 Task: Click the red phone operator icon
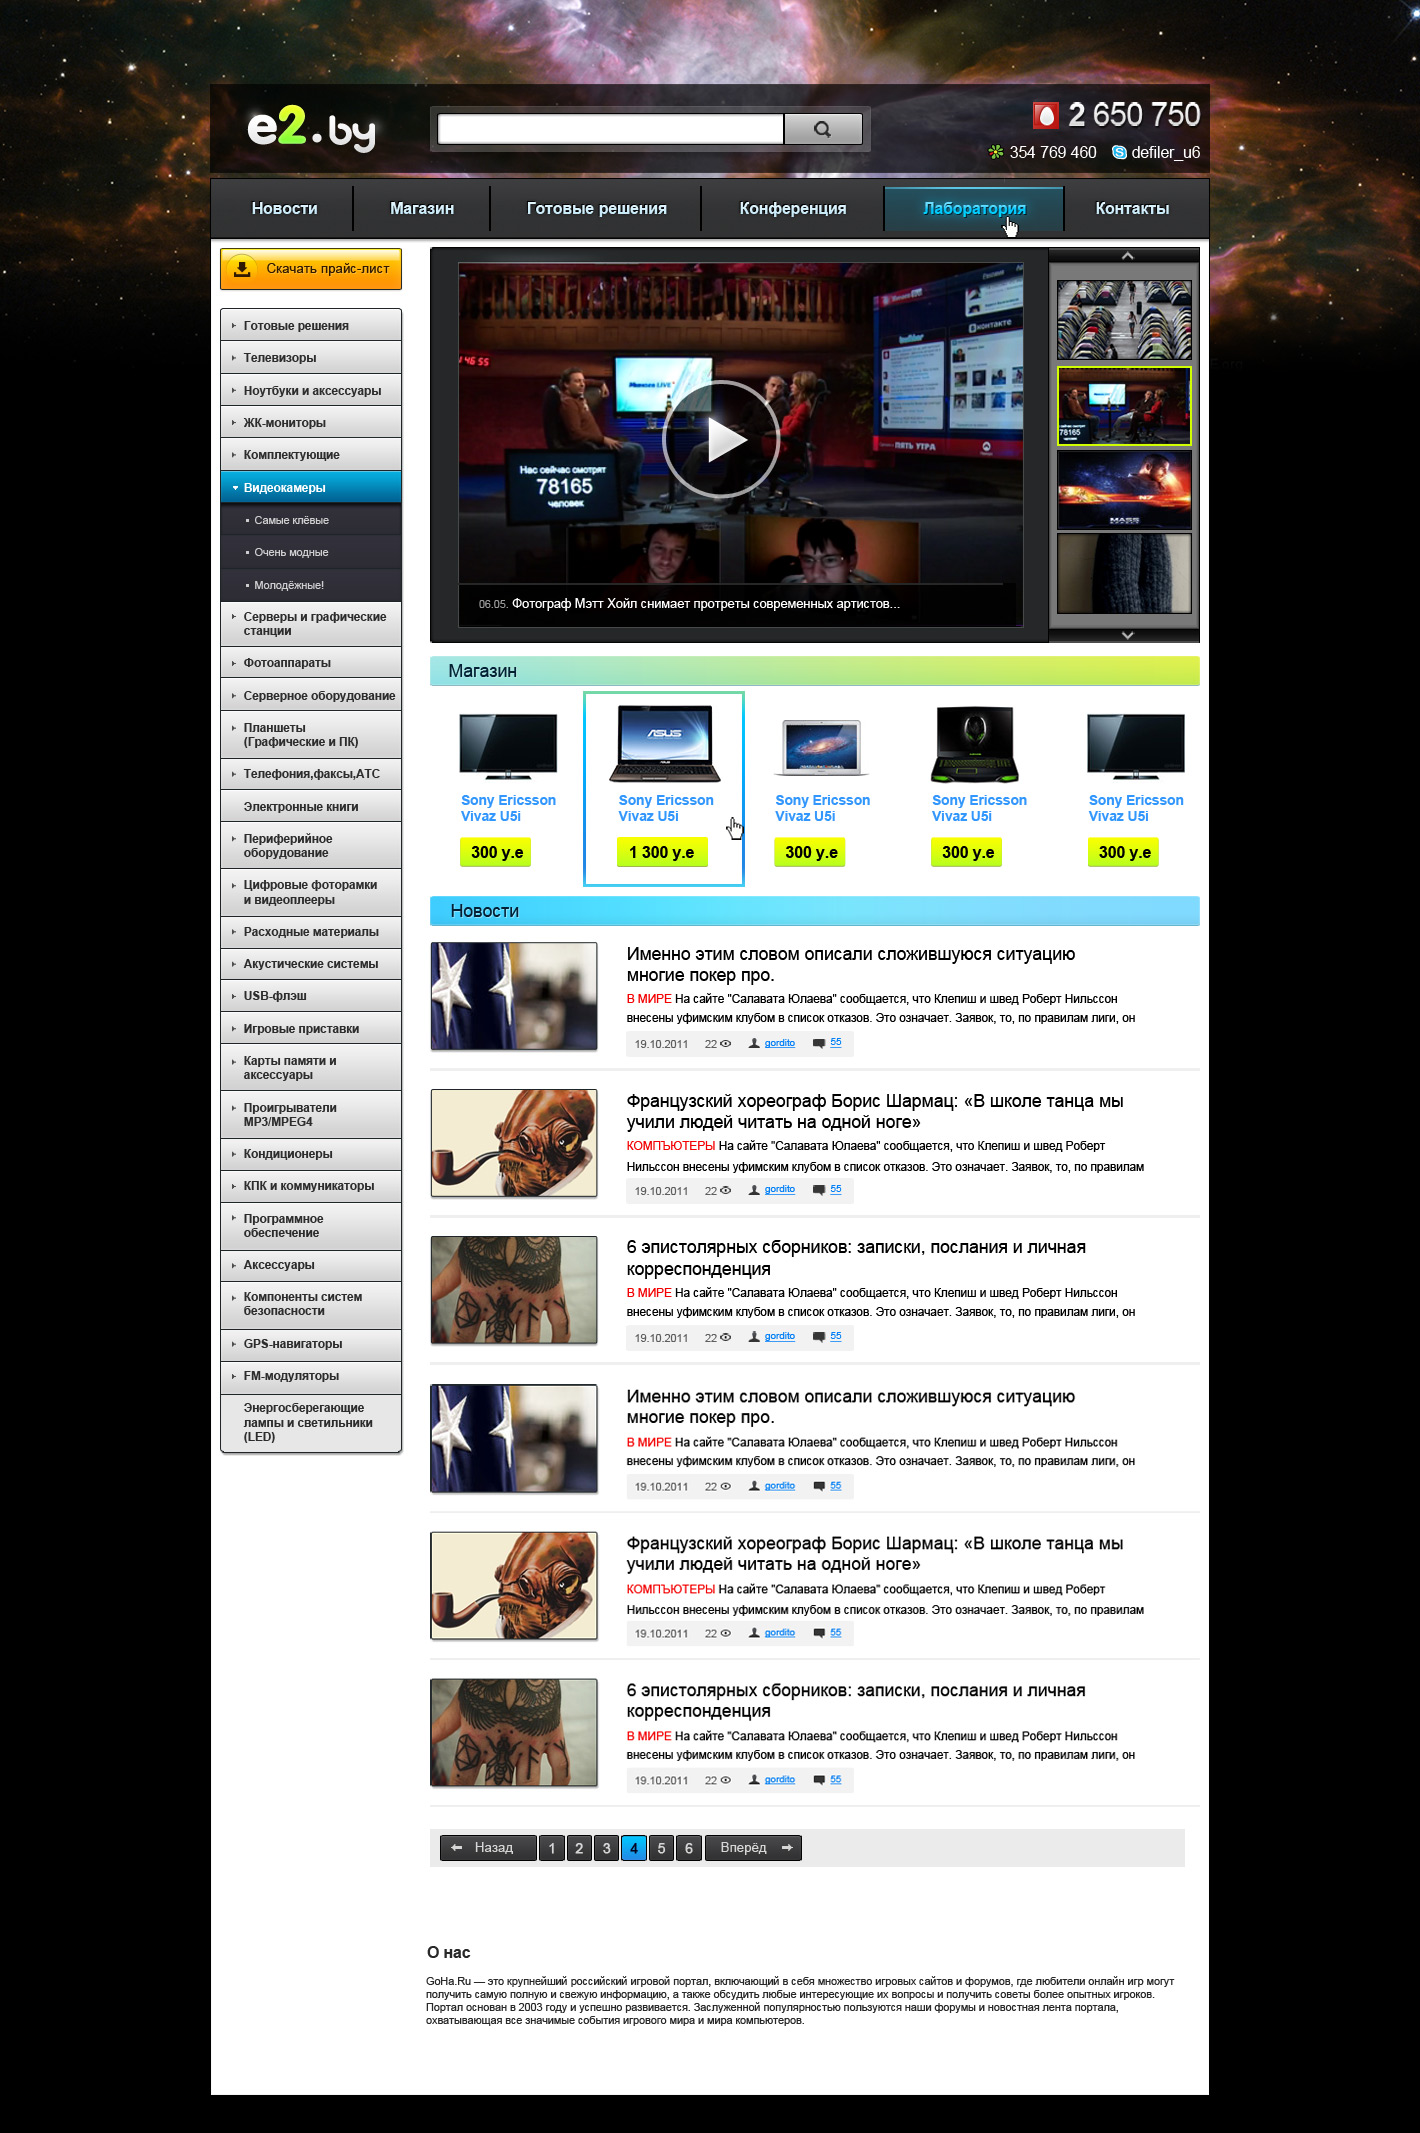1045,116
